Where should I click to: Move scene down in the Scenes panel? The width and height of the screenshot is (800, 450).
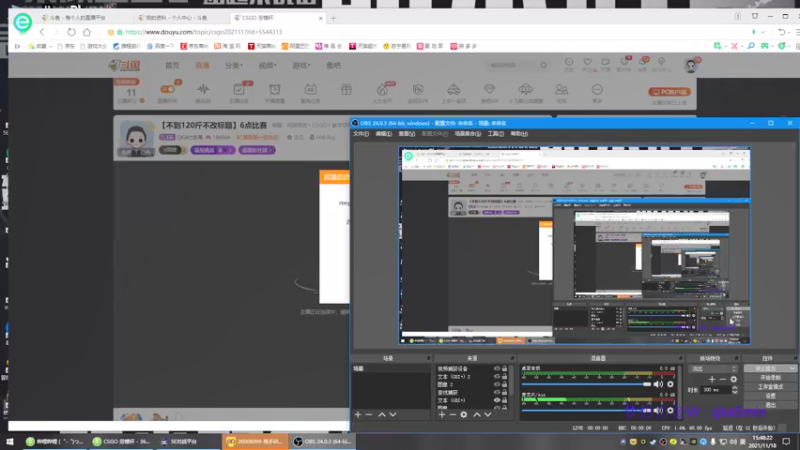pyautogui.click(x=393, y=415)
